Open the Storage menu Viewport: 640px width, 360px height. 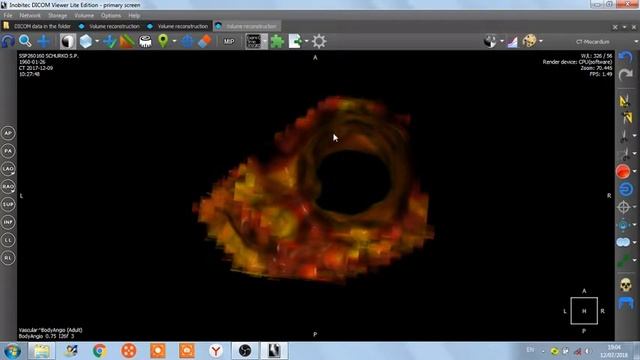coord(58,16)
